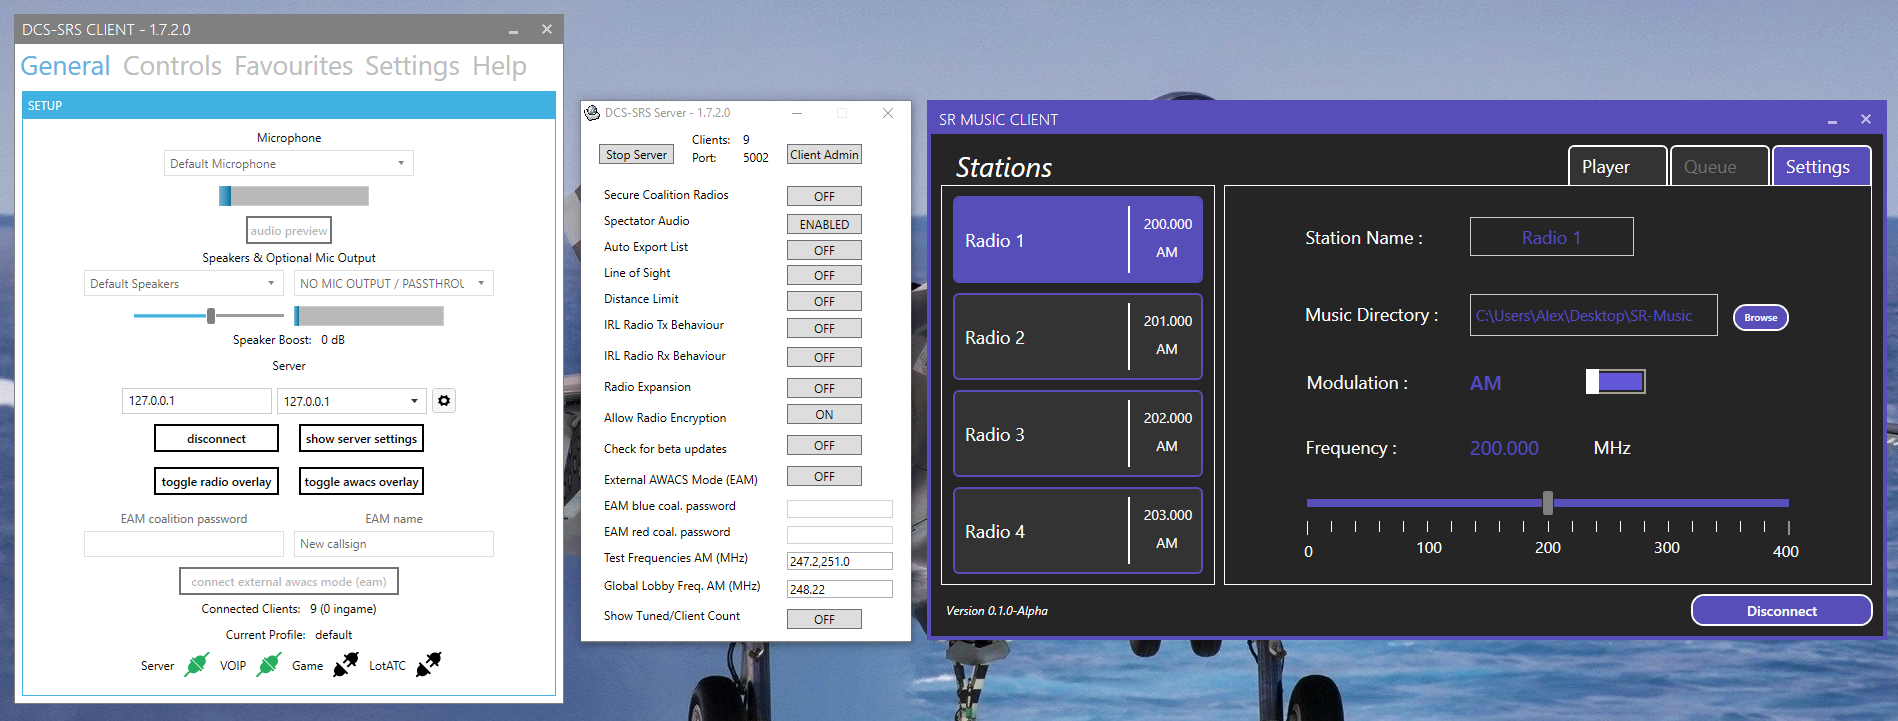Toggle IRL Radio Rx Behaviour setting
The width and height of the screenshot is (1898, 721).
824,357
